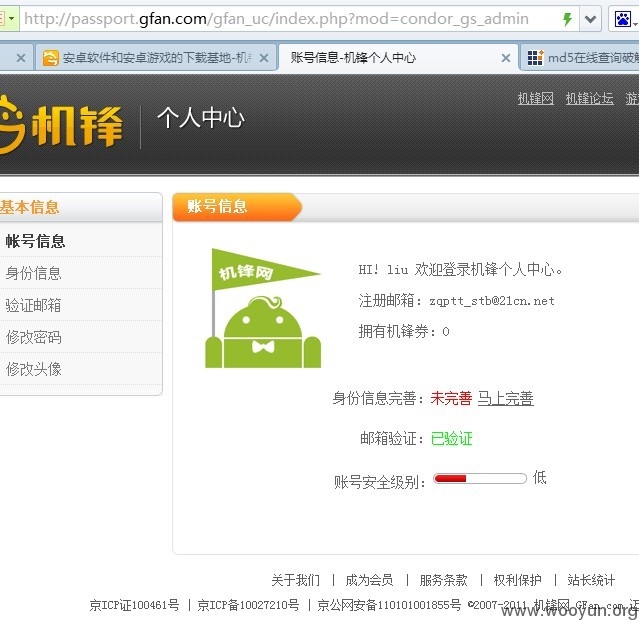Open the 站长统计 footer link
639x620 pixels.
(591, 580)
